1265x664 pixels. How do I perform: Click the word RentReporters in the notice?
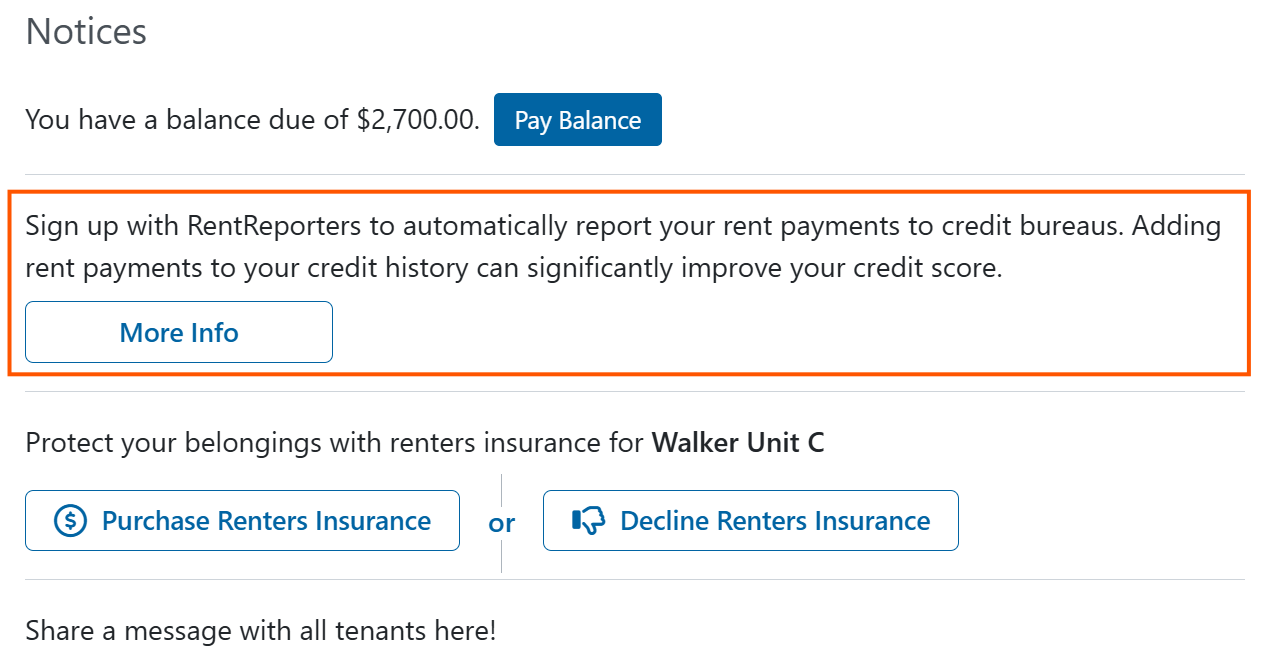[x=274, y=226]
